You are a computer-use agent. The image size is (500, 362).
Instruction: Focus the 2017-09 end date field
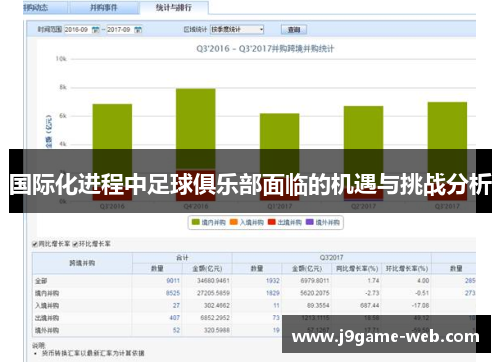click(120, 30)
